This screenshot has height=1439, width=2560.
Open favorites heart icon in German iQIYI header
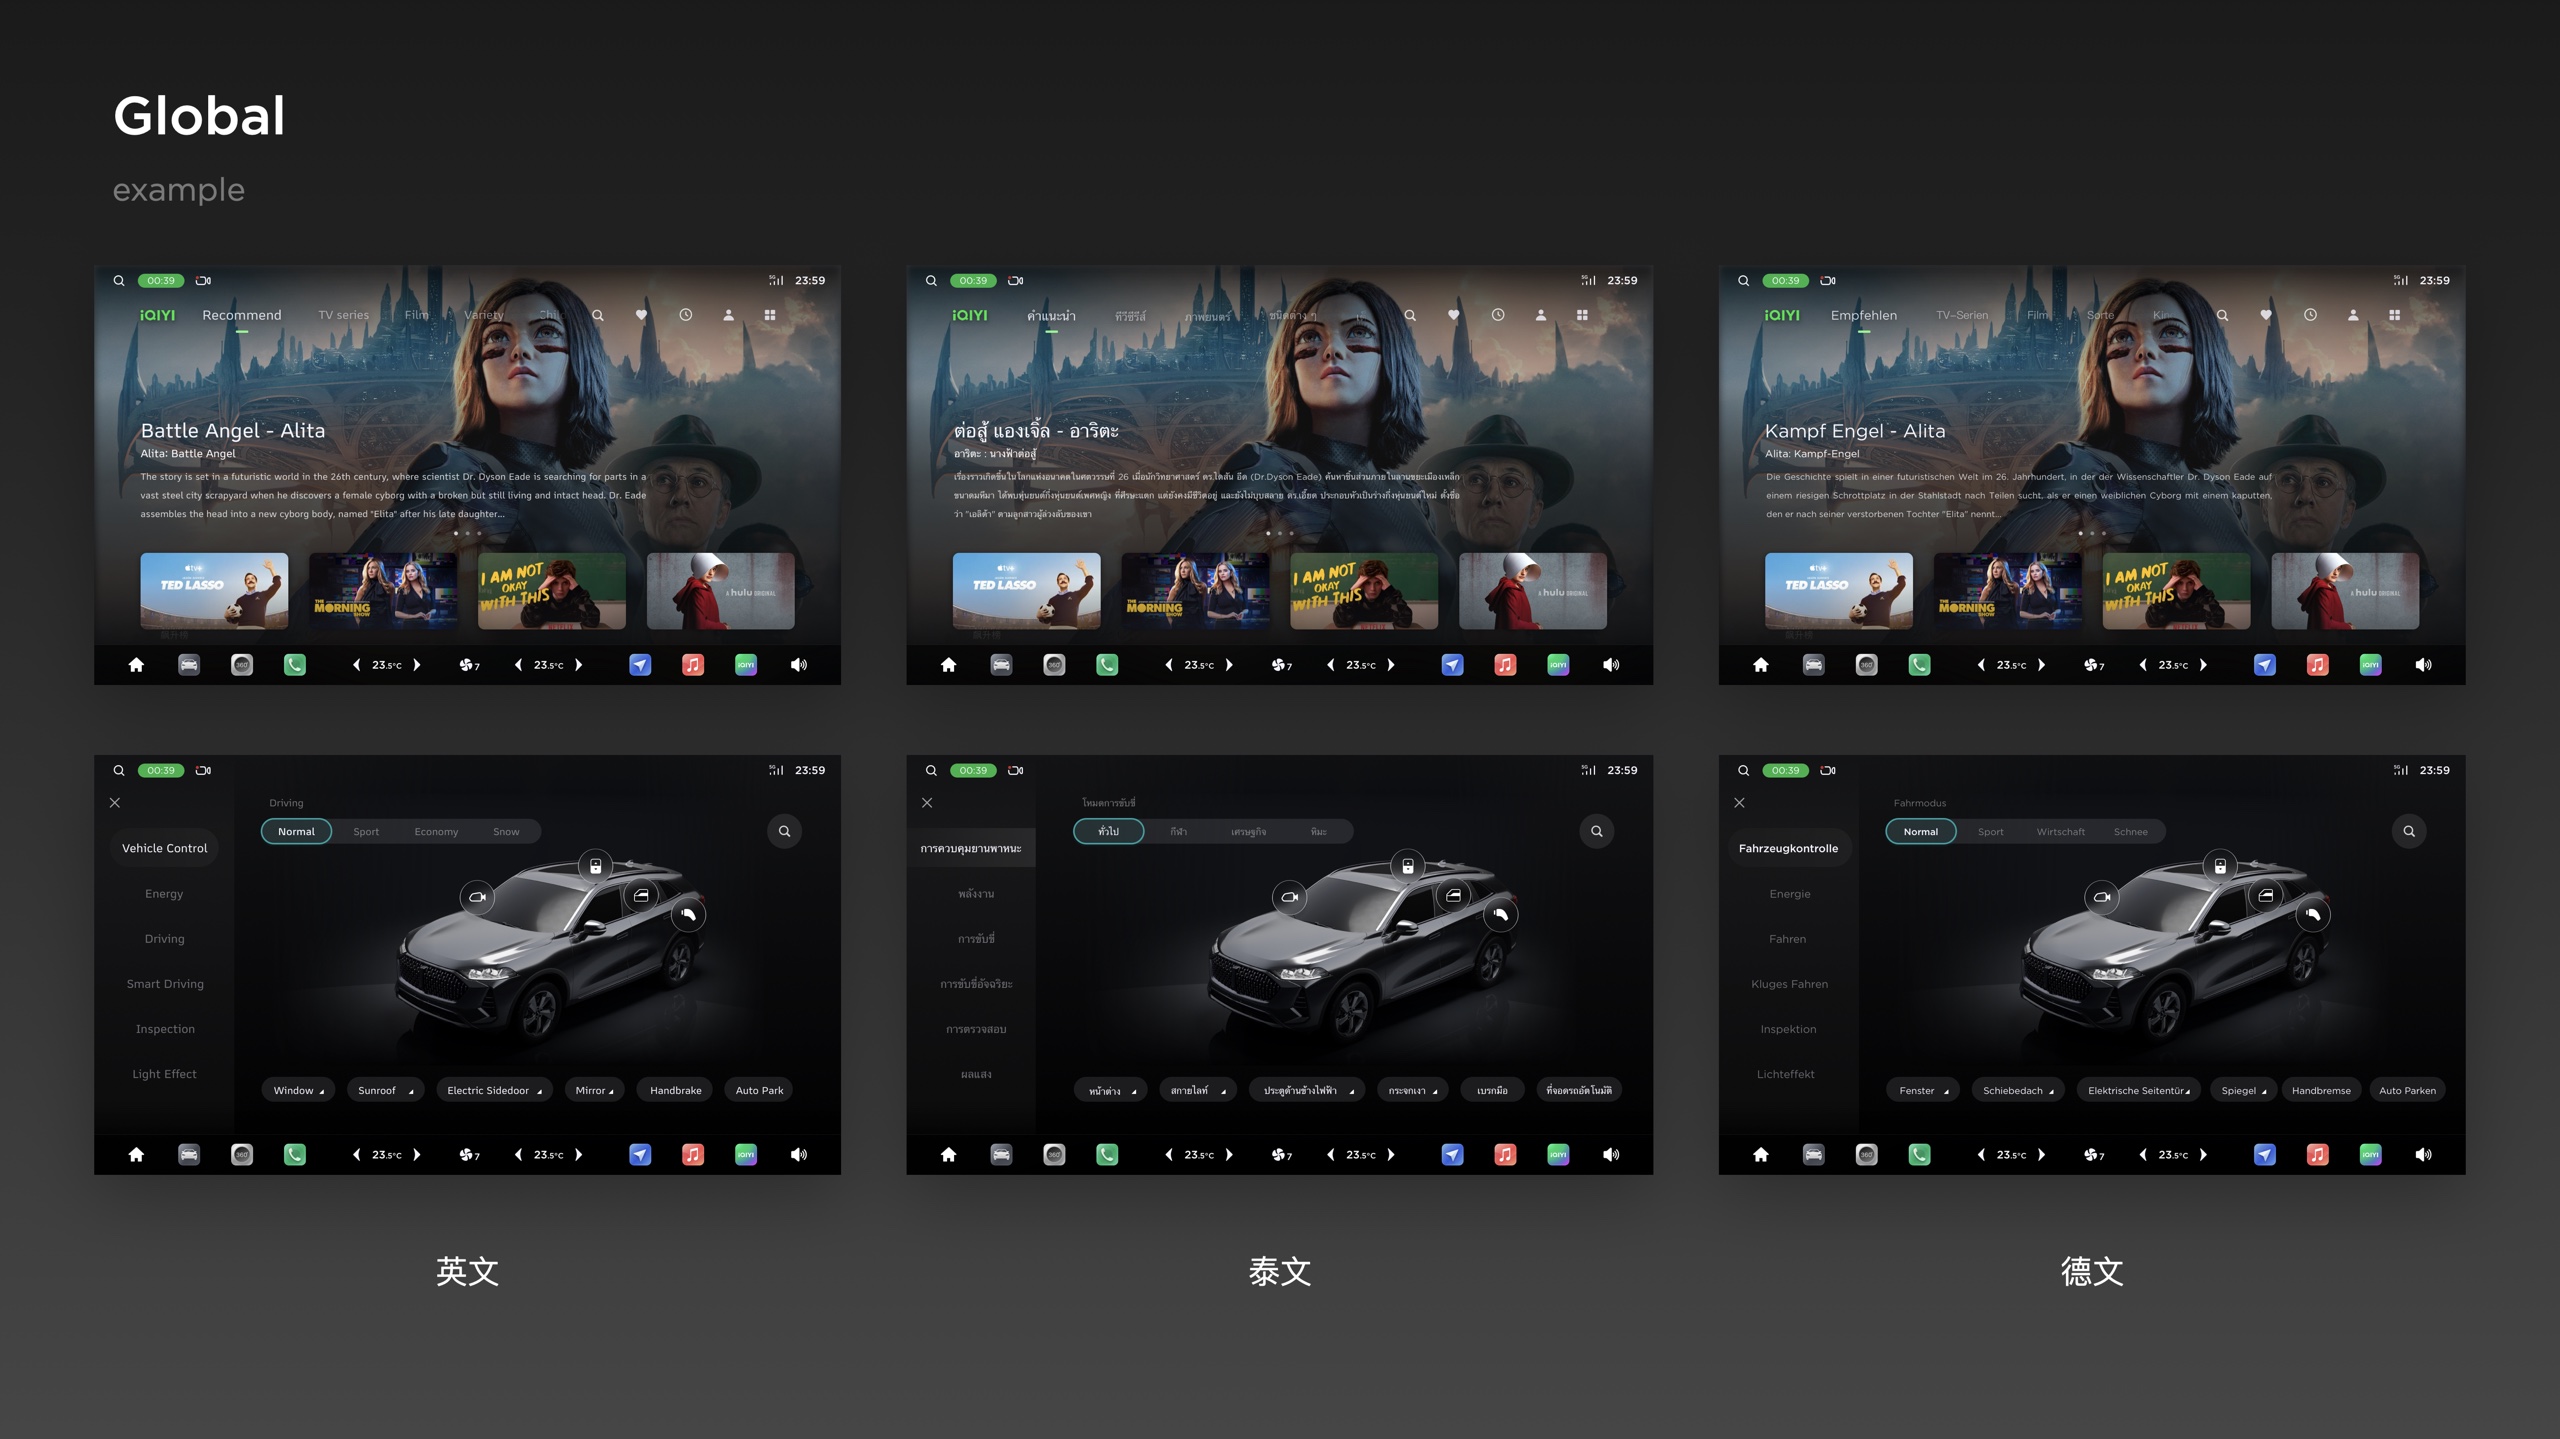click(2266, 315)
